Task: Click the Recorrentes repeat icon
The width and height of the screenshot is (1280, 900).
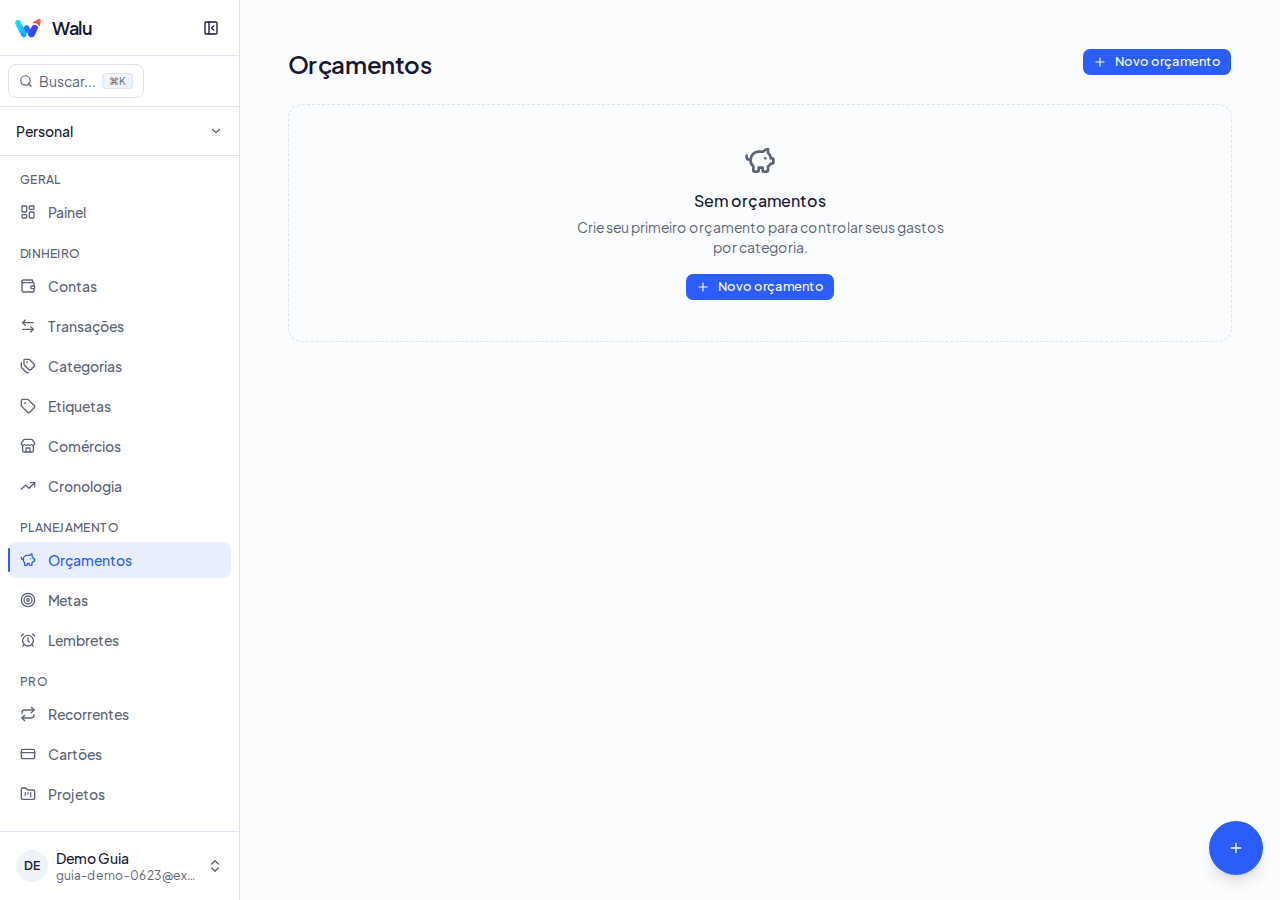Action: pyautogui.click(x=28, y=714)
